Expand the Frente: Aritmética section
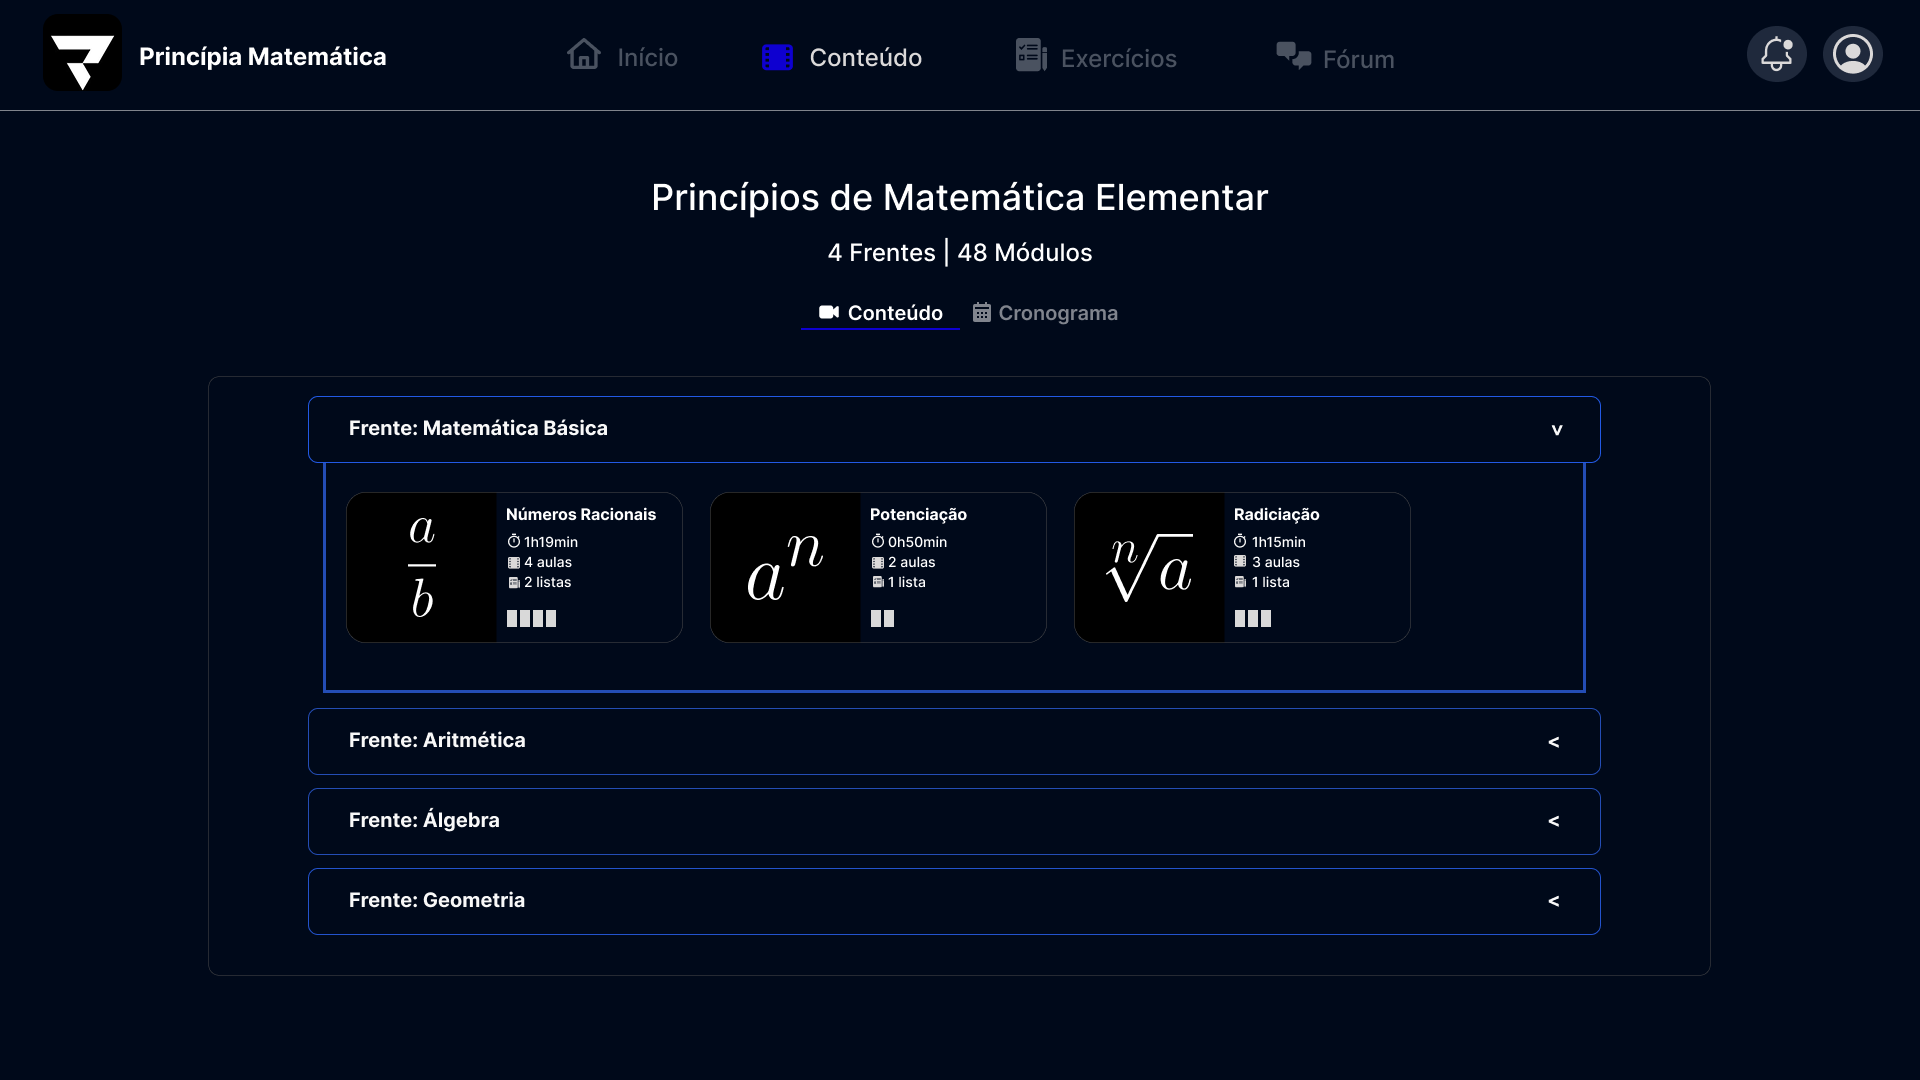Image resolution: width=1920 pixels, height=1080 pixels. tap(954, 742)
